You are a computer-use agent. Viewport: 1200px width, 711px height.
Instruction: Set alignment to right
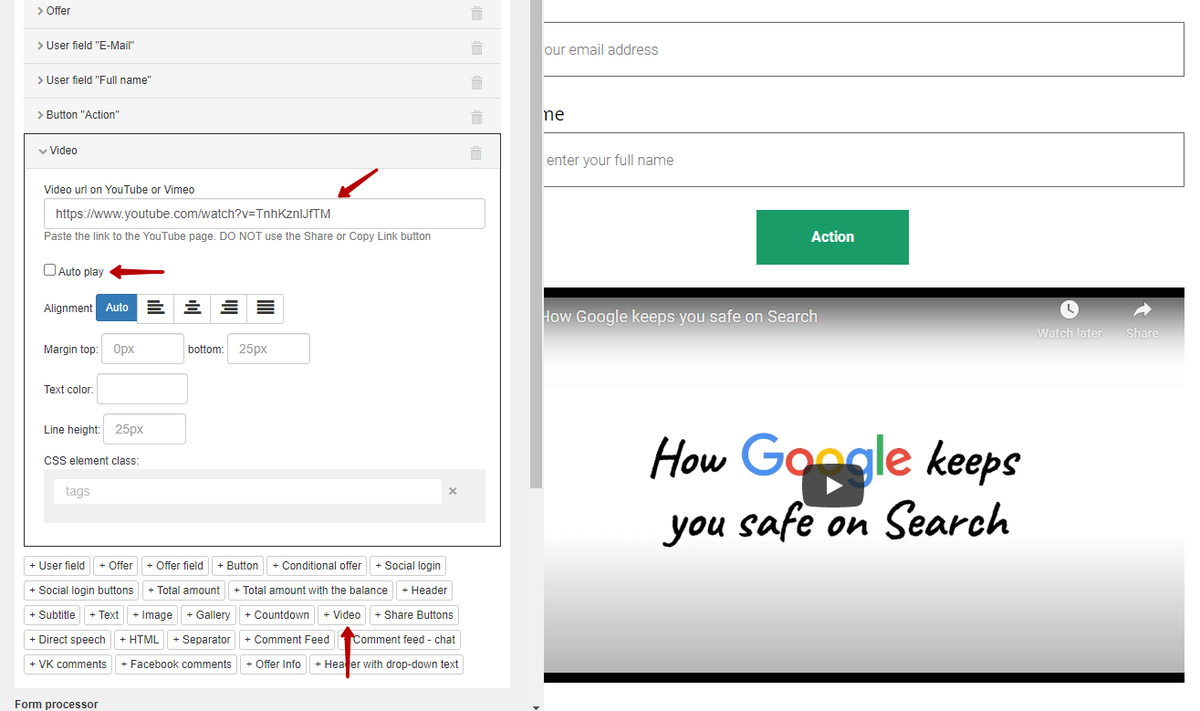pyautogui.click(x=229, y=308)
